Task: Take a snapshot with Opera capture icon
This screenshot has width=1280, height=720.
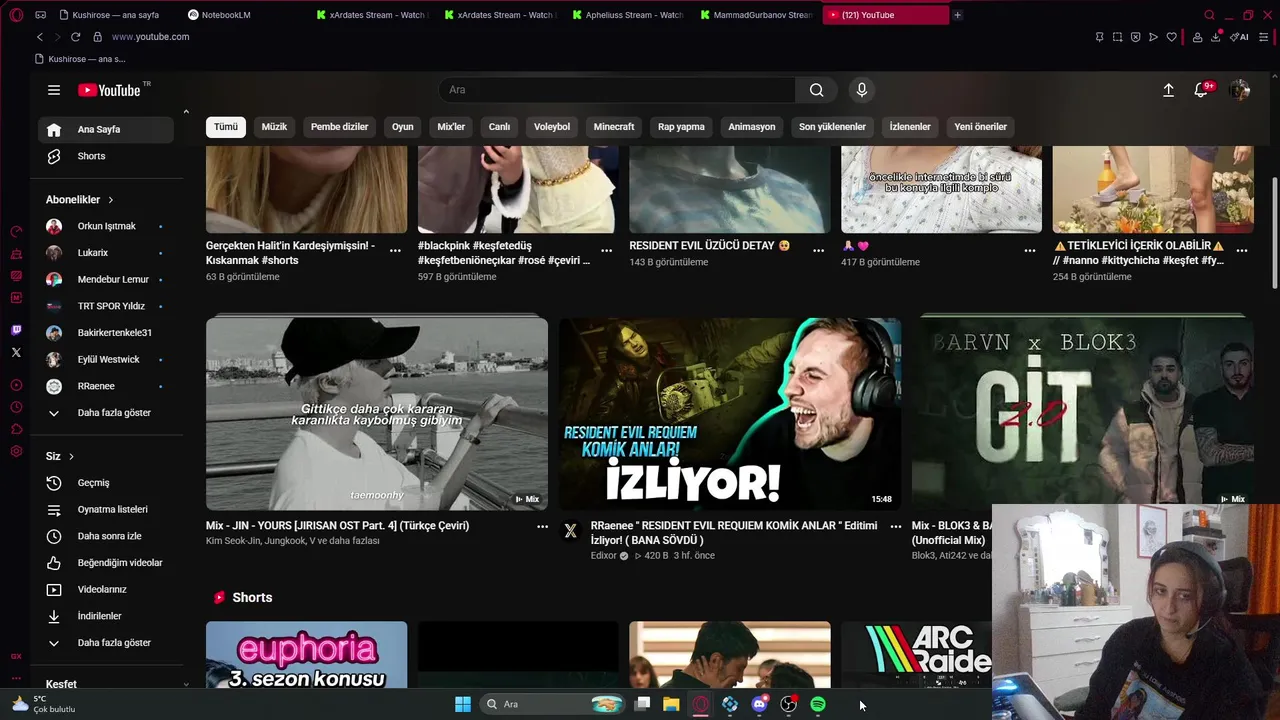Action: point(1117,37)
